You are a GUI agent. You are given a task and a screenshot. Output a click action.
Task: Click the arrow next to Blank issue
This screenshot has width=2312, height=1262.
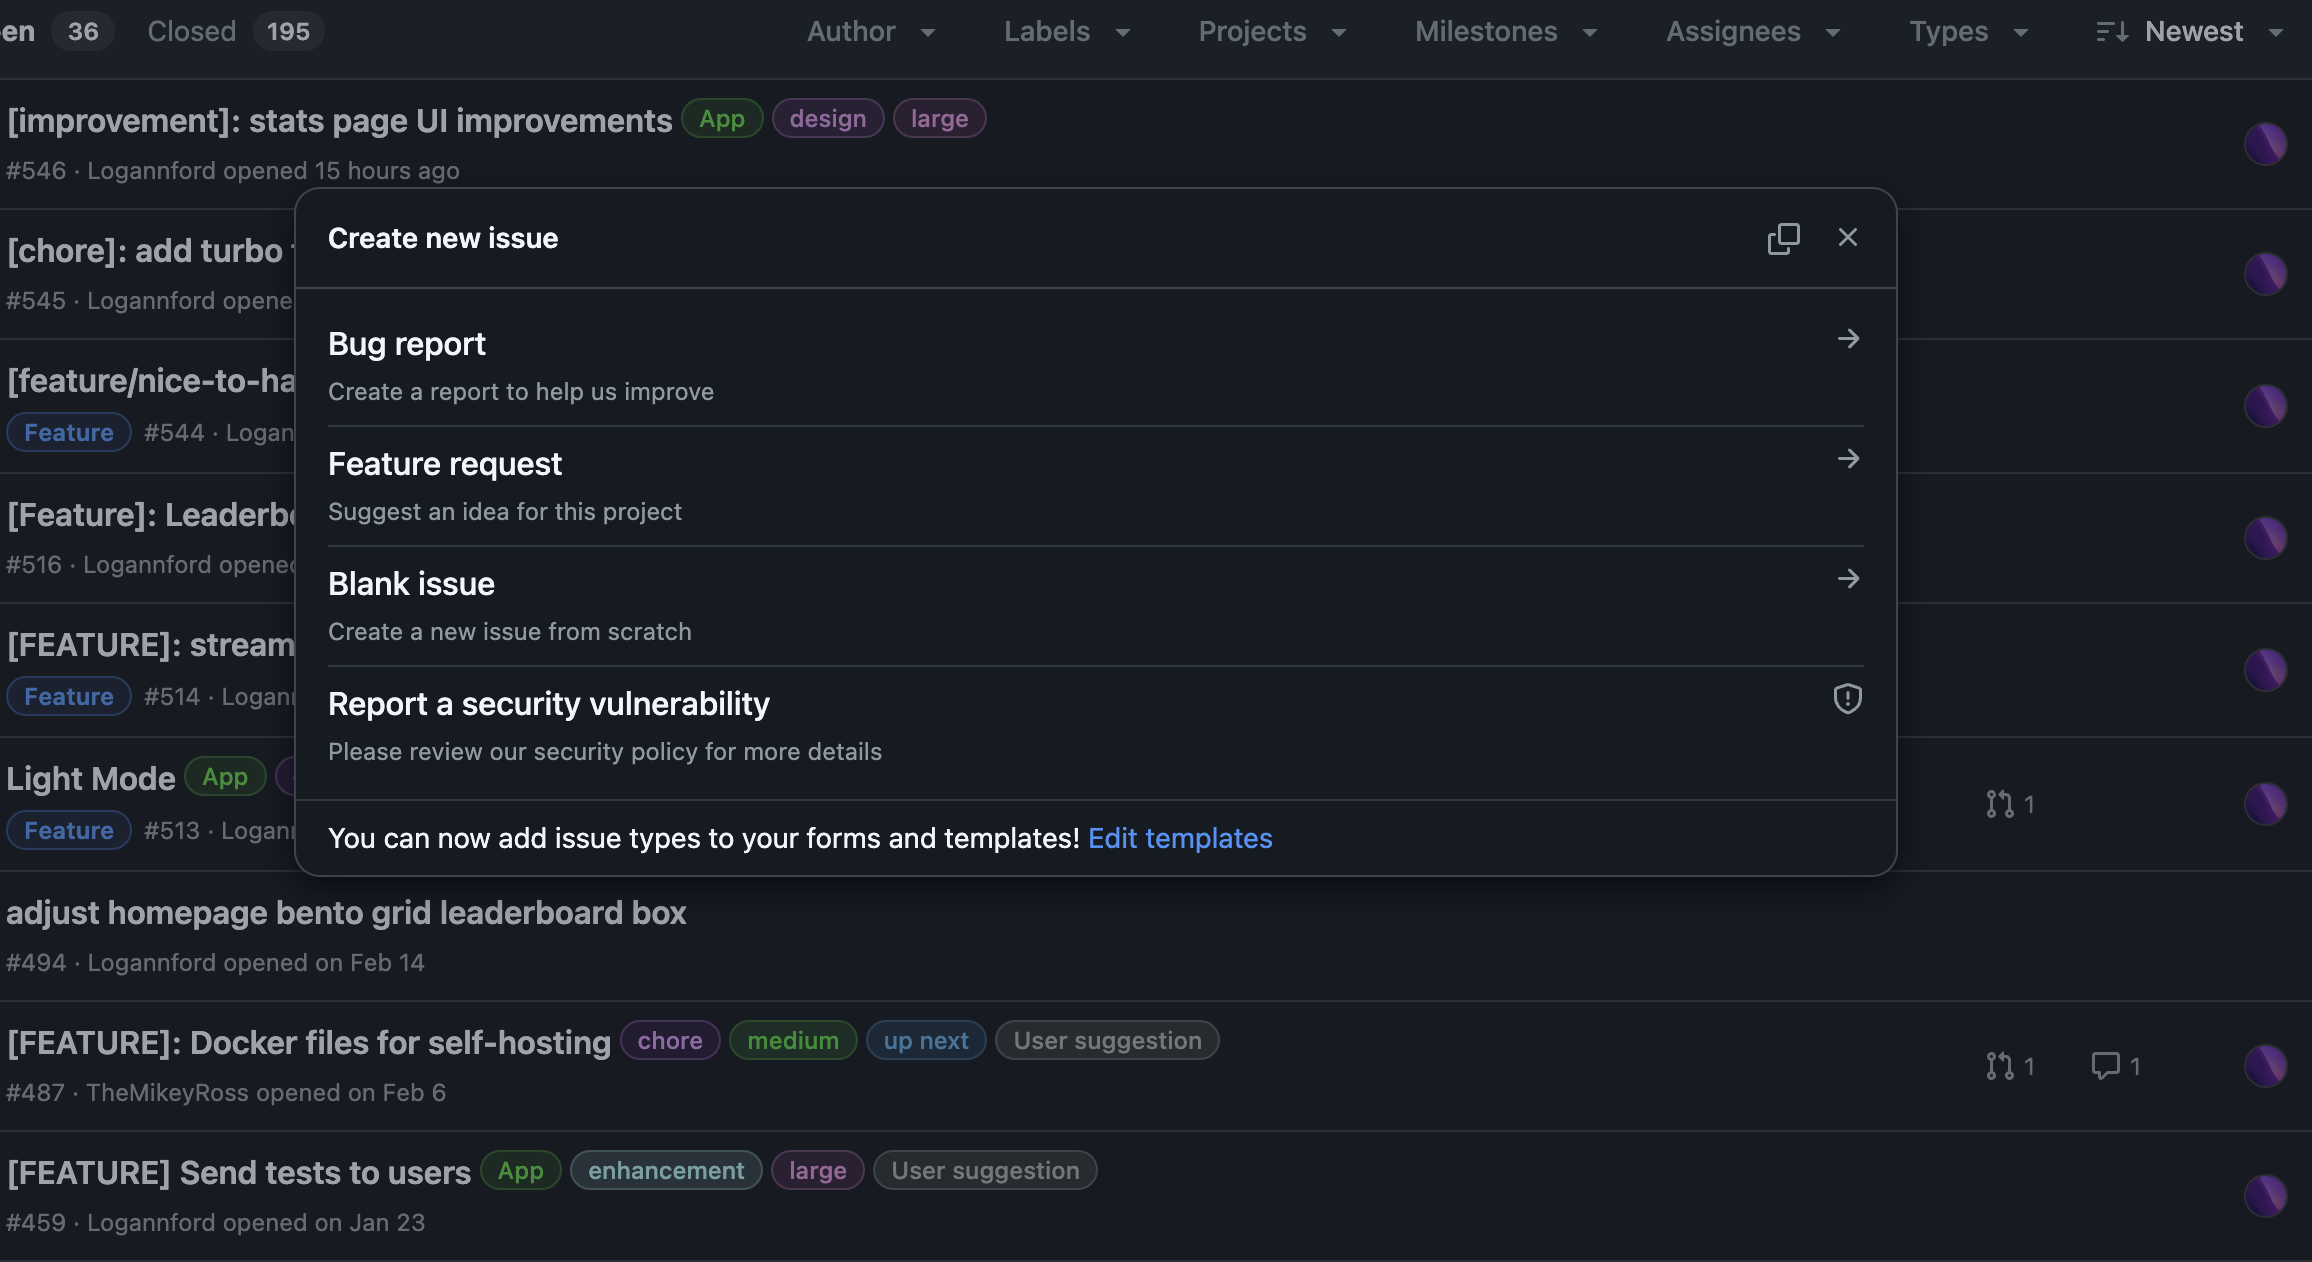[x=1847, y=579]
